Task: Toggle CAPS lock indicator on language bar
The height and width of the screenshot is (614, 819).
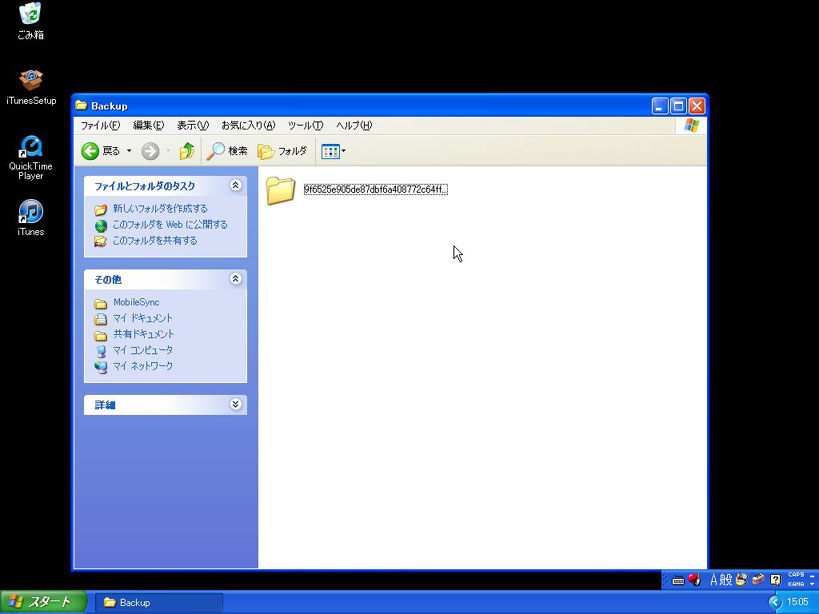Action: [796, 575]
